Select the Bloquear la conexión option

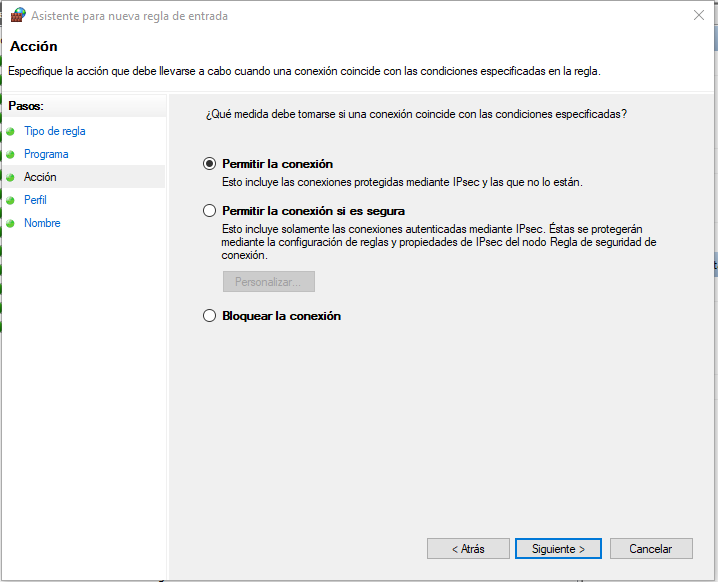click(x=209, y=316)
